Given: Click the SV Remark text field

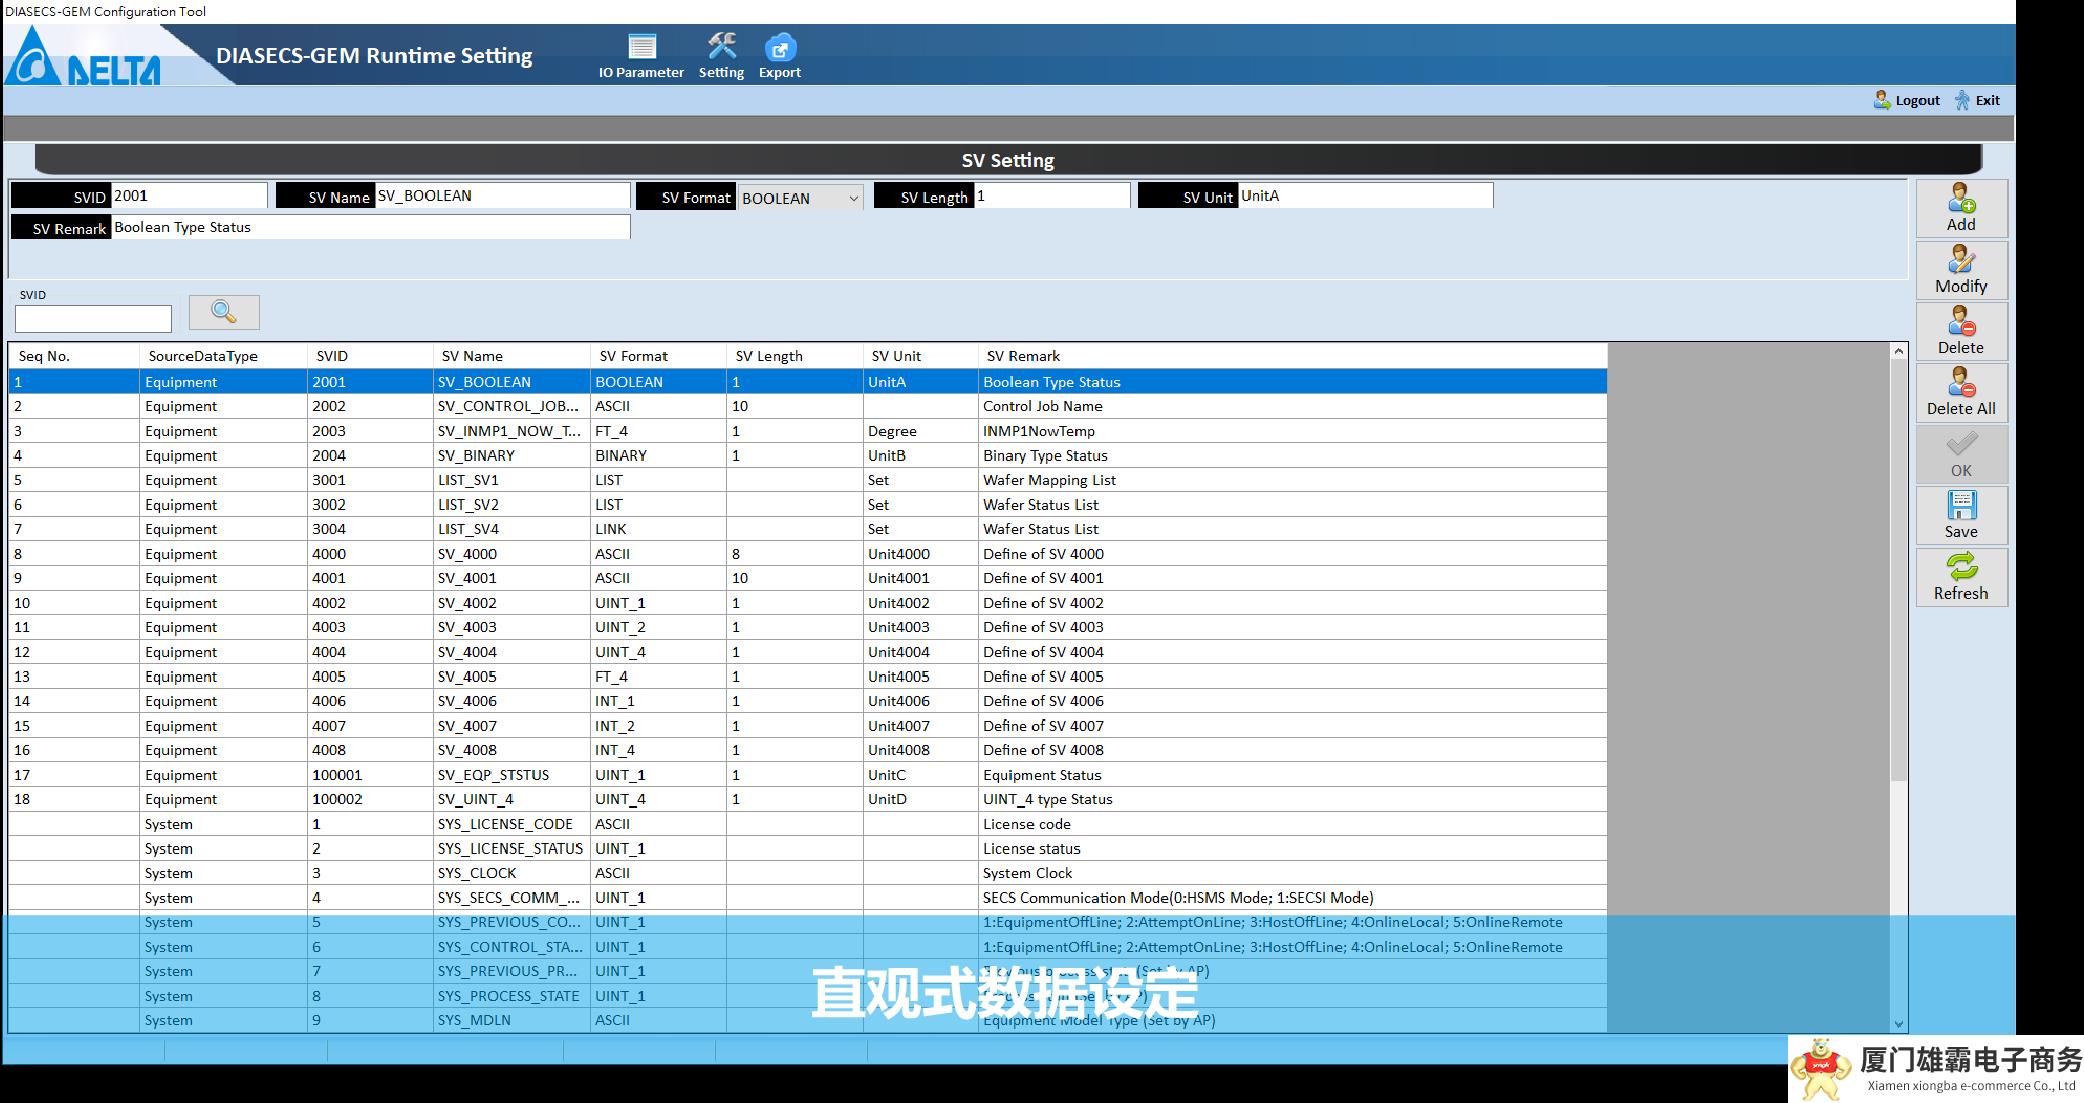Looking at the screenshot, I should point(370,227).
